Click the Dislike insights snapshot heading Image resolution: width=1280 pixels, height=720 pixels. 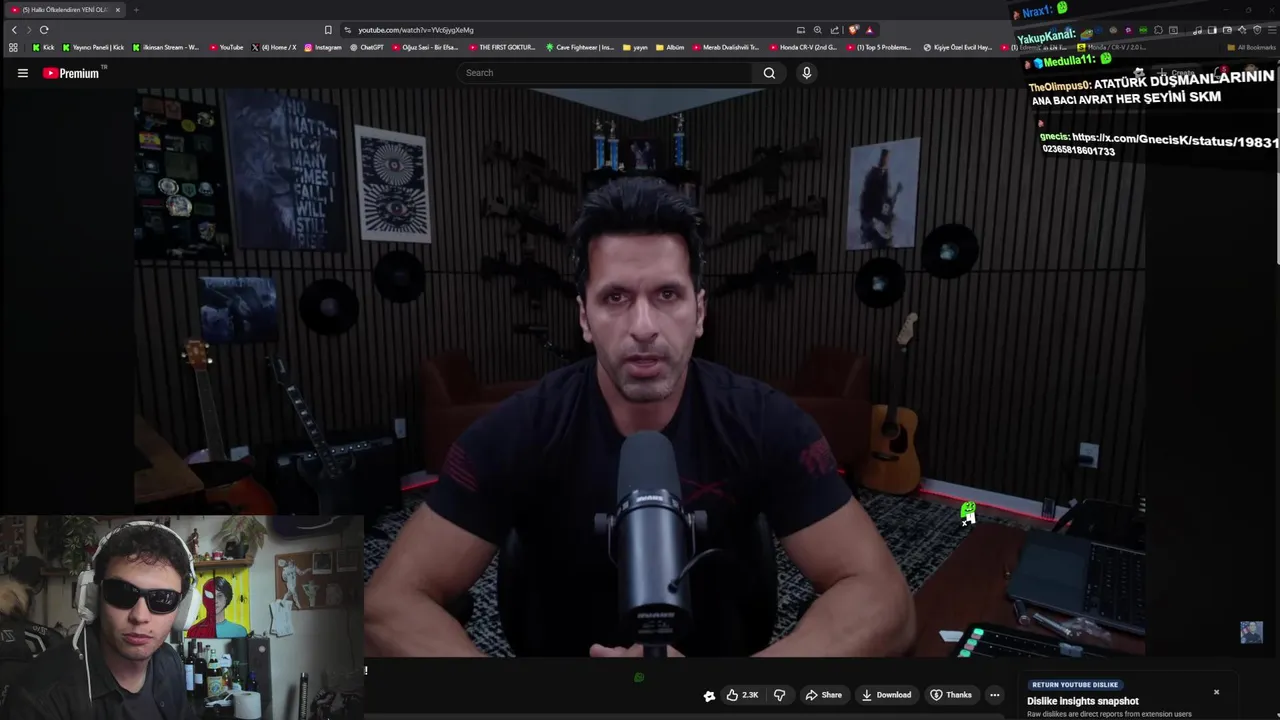pyautogui.click(x=1083, y=701)
